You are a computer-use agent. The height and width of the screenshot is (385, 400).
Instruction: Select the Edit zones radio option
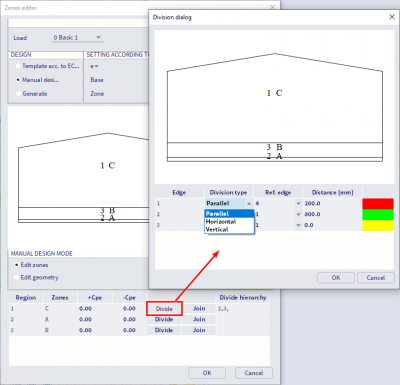click(17, 265)
